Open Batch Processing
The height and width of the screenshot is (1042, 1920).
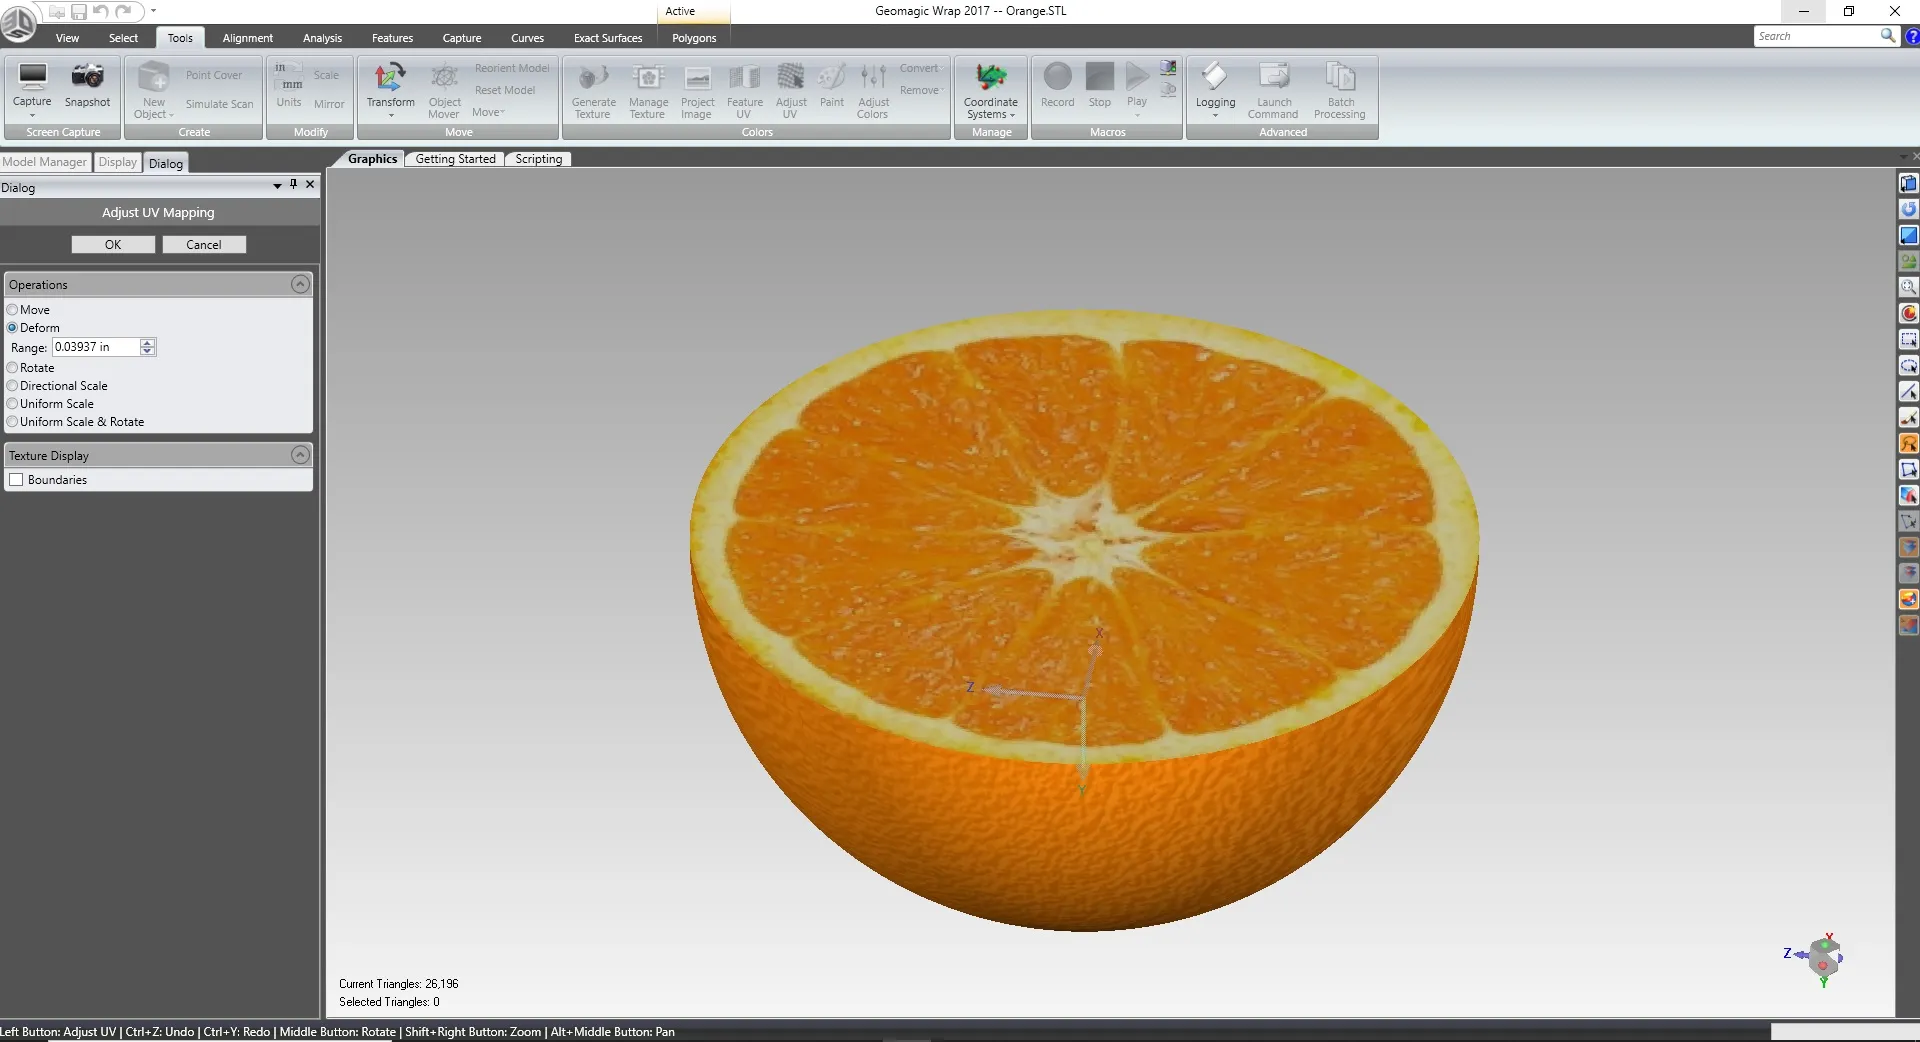(1339, 90)
